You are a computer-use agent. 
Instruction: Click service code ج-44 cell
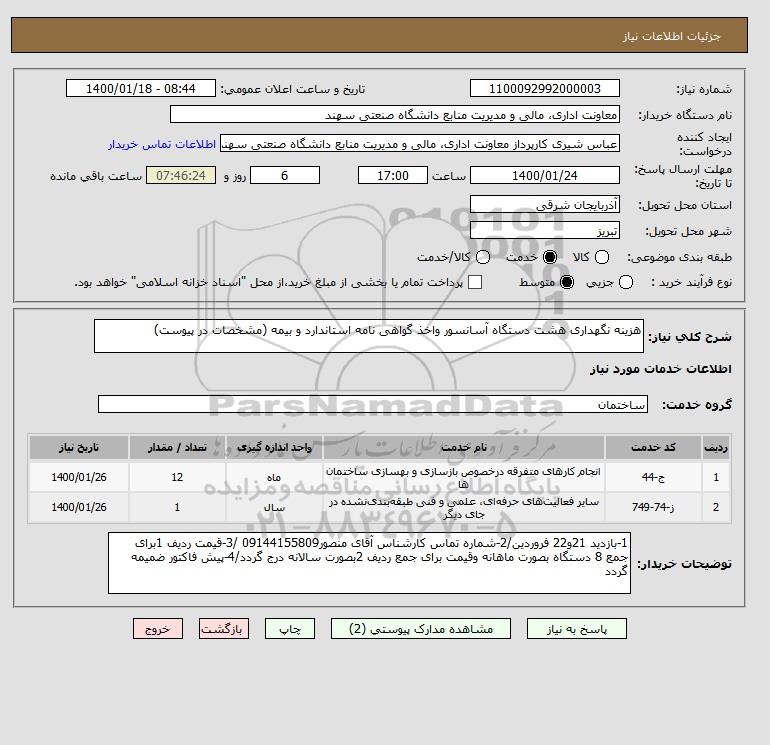653,477
